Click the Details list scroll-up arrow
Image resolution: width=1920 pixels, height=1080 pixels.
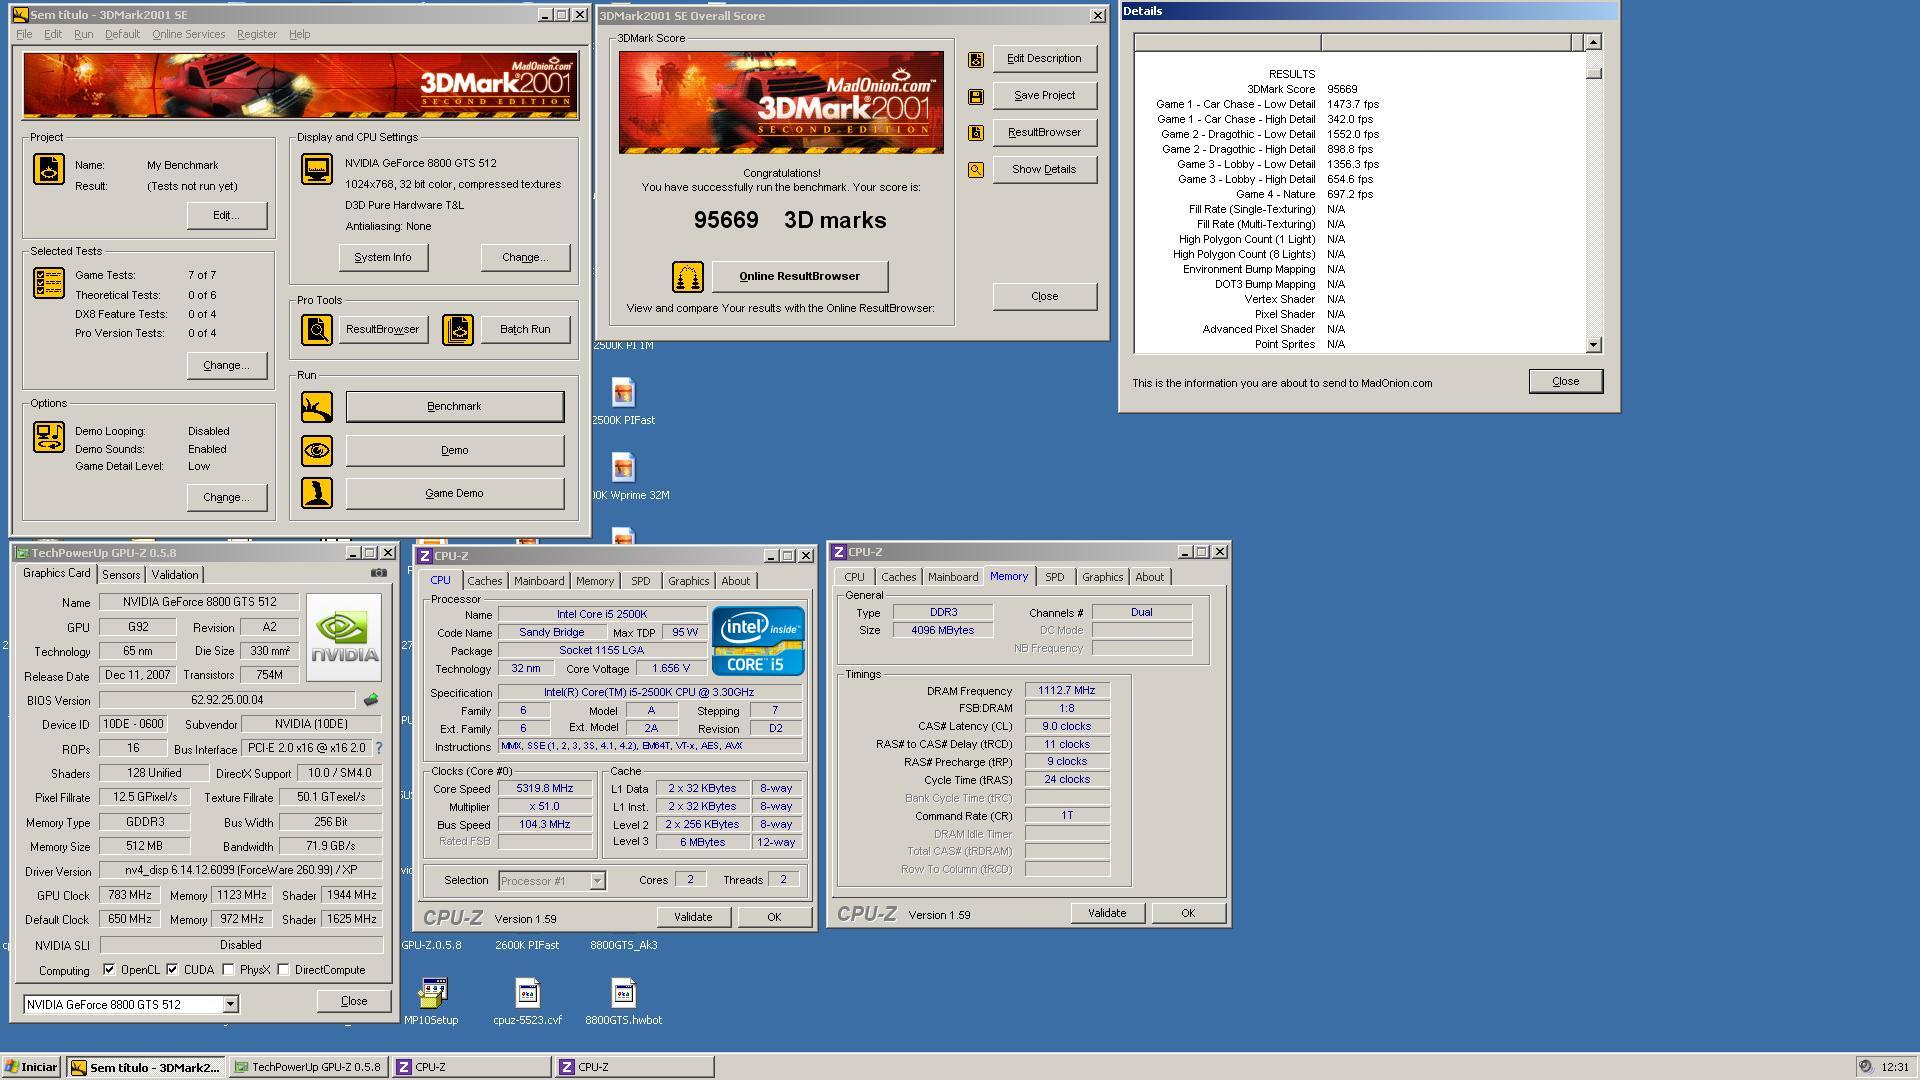pyautogui.click(x=1593, y=42)
